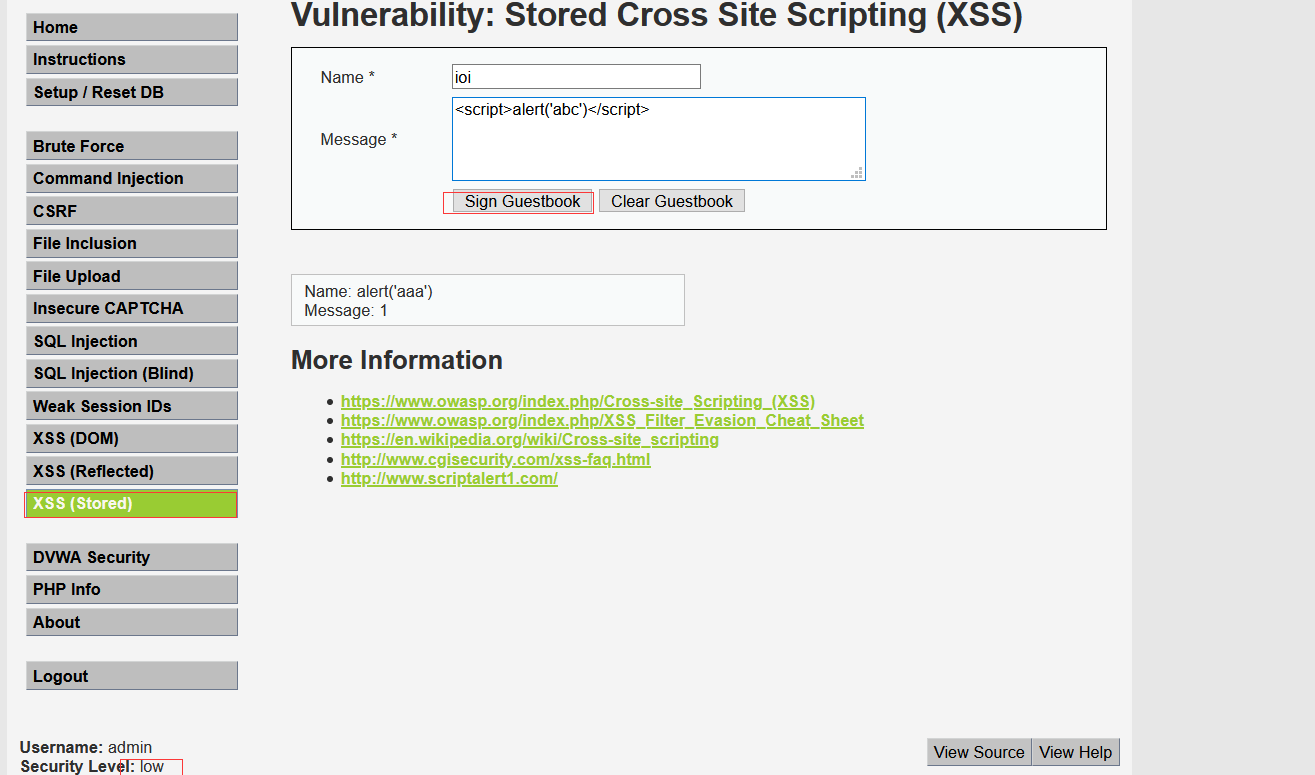This screenshot has width=1315, height=775.
Task: Select the Brute Force module
Action: coord(132,146)
